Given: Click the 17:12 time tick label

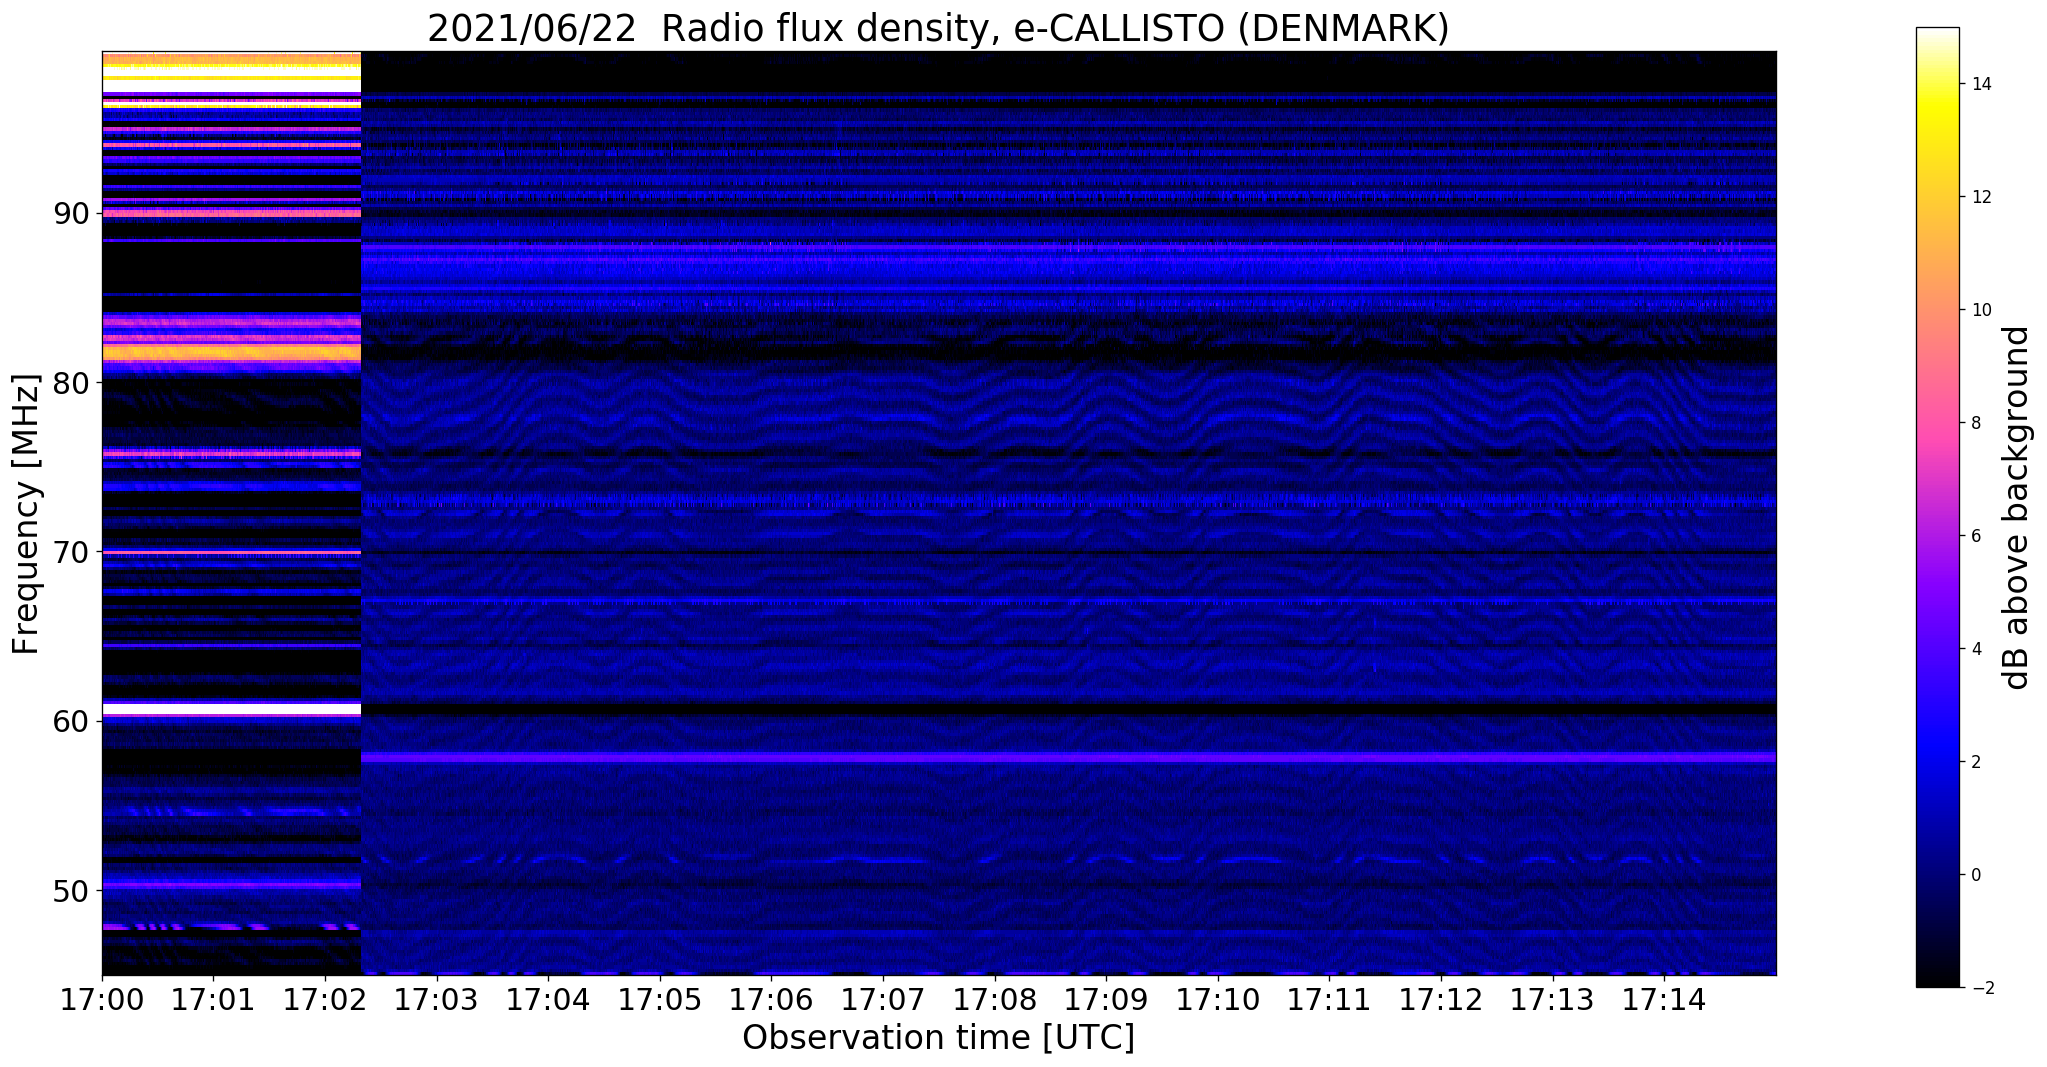Looking at the screenshot, I should point(1441,1001).
